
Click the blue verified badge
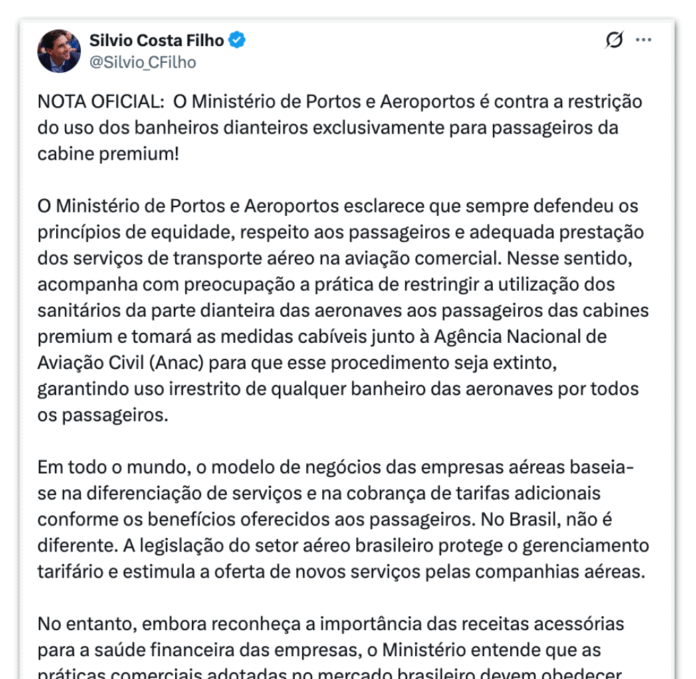click(237, 41)
